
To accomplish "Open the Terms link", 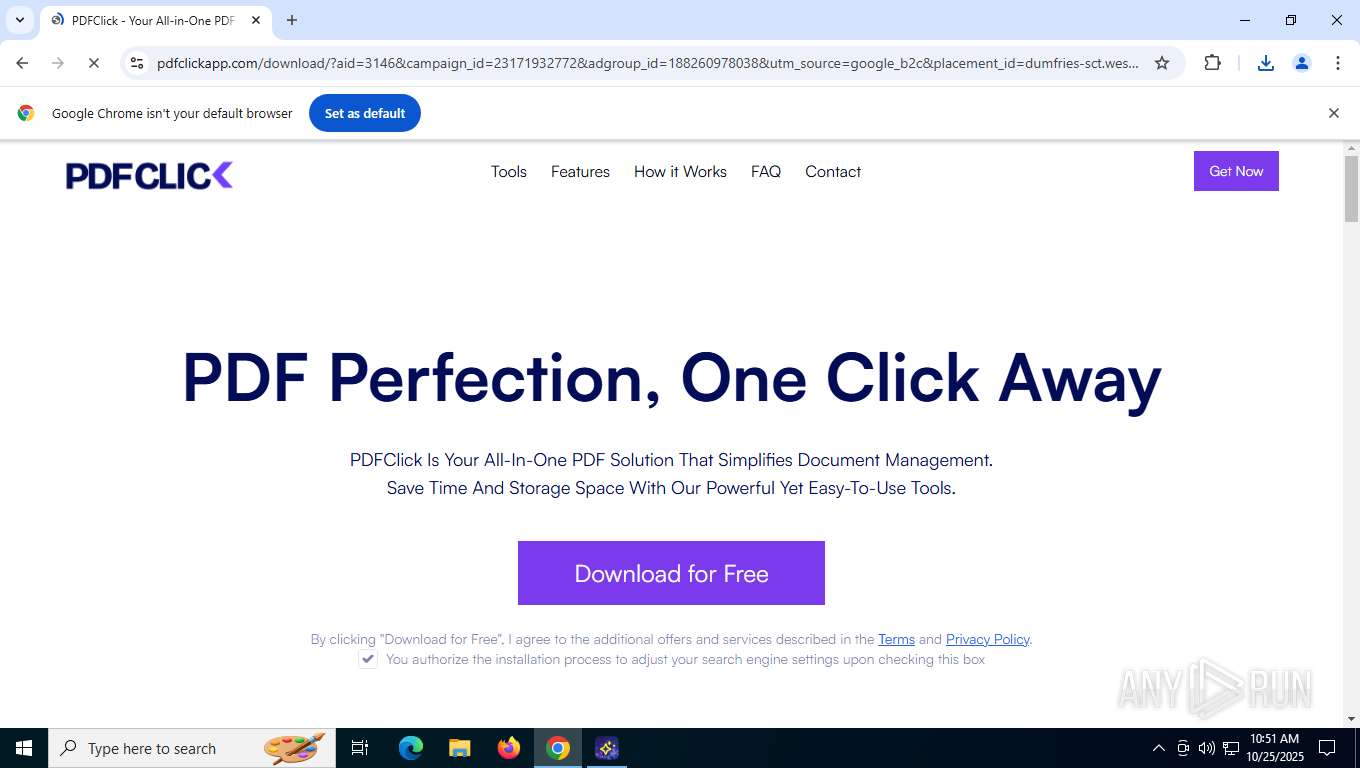I will [x=896, y=639].
